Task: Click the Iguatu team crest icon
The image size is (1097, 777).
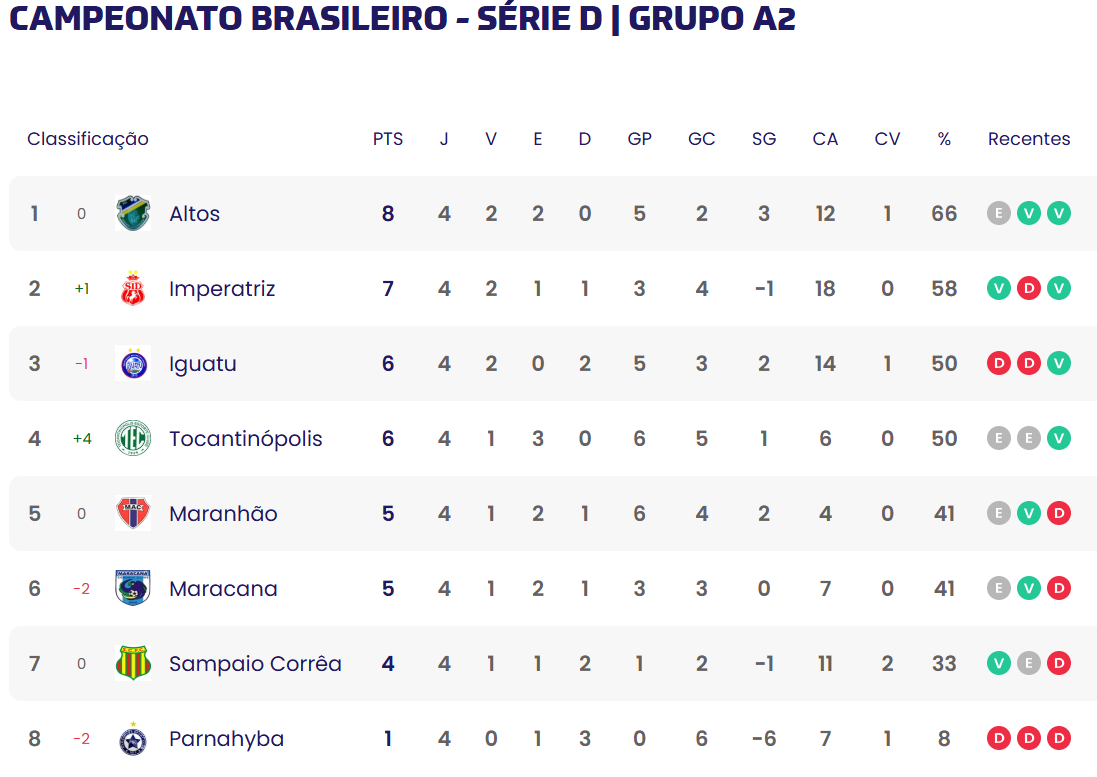Action: 133,364
